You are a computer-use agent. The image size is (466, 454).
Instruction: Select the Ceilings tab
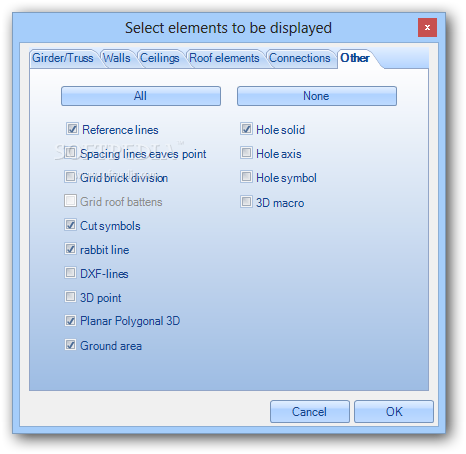click(160, 58)
